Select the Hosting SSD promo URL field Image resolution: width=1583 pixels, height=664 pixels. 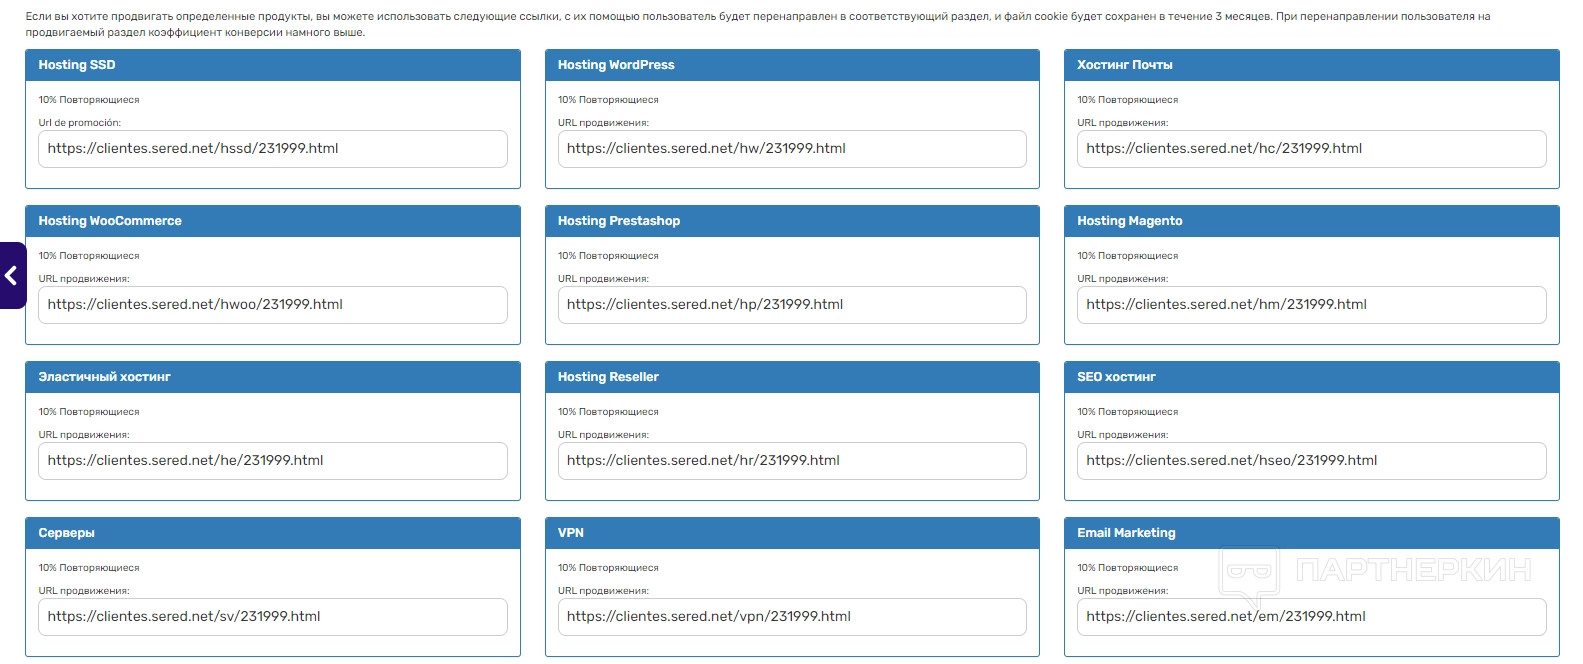click(x=273, y=149)
